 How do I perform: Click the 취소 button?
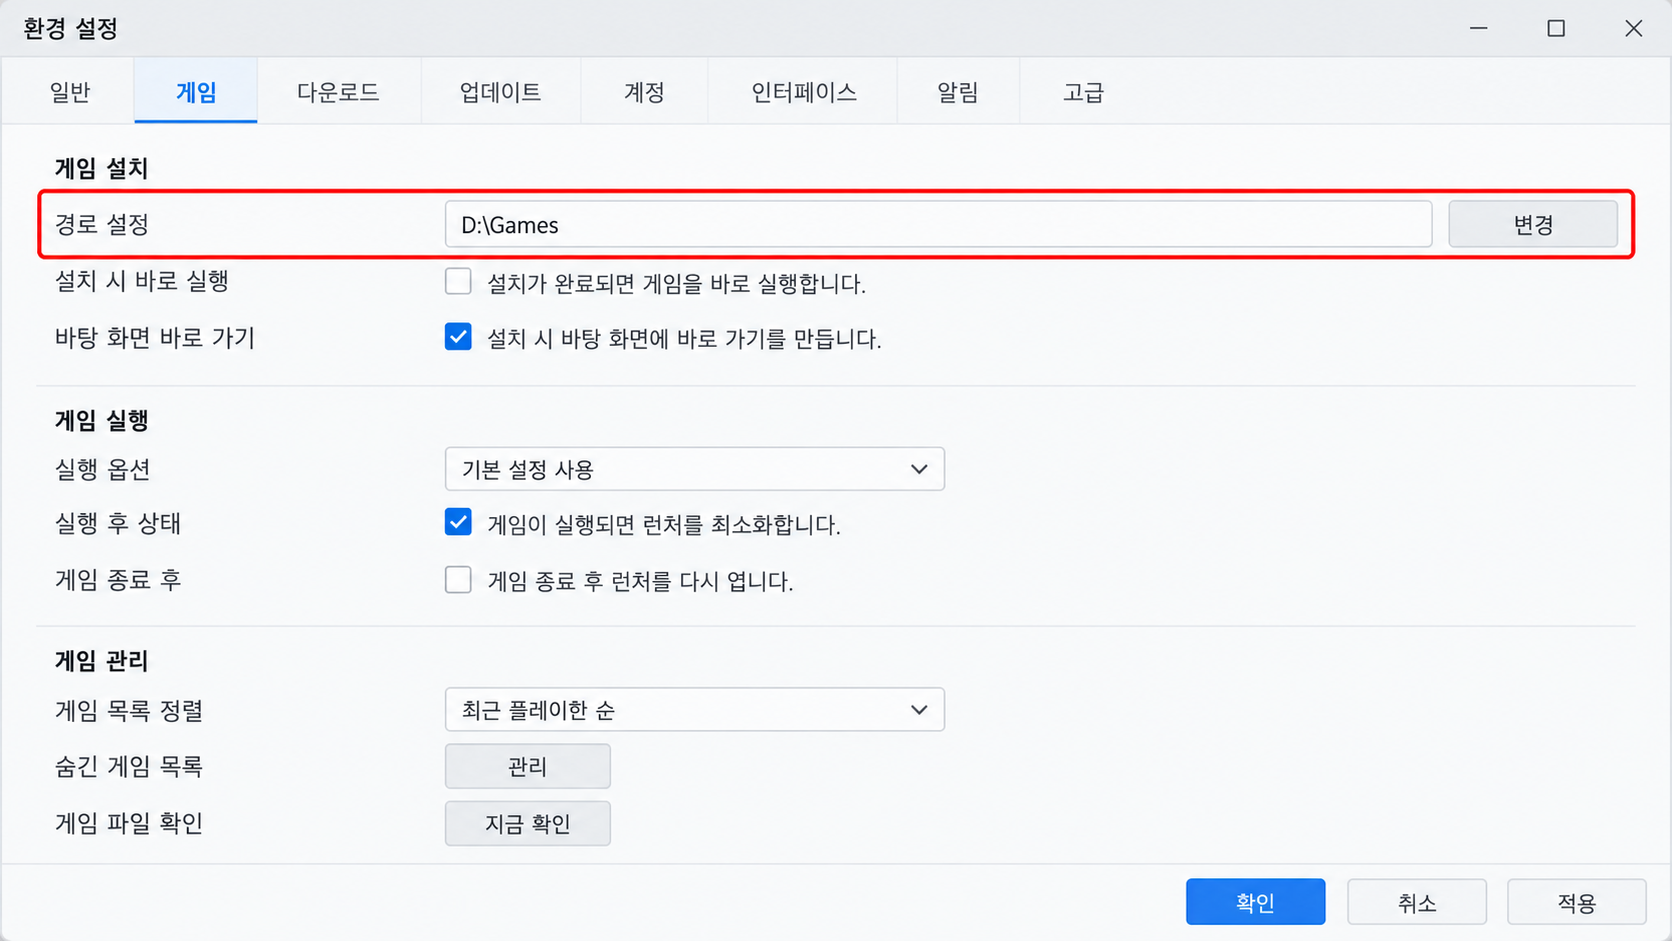(x=1416, y=902)
